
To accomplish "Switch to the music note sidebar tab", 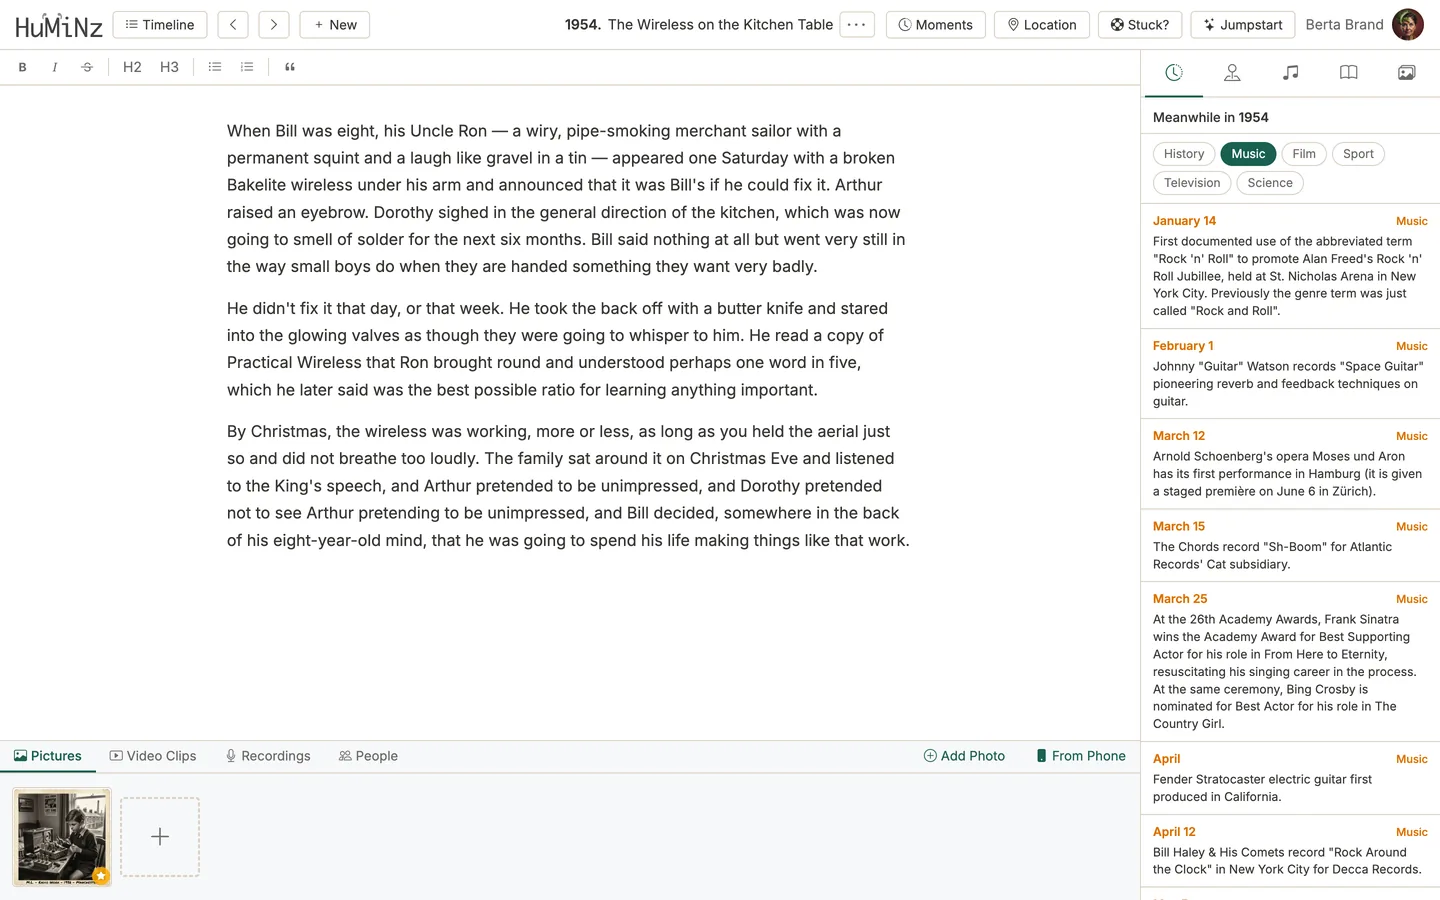I will point(1291,72).
